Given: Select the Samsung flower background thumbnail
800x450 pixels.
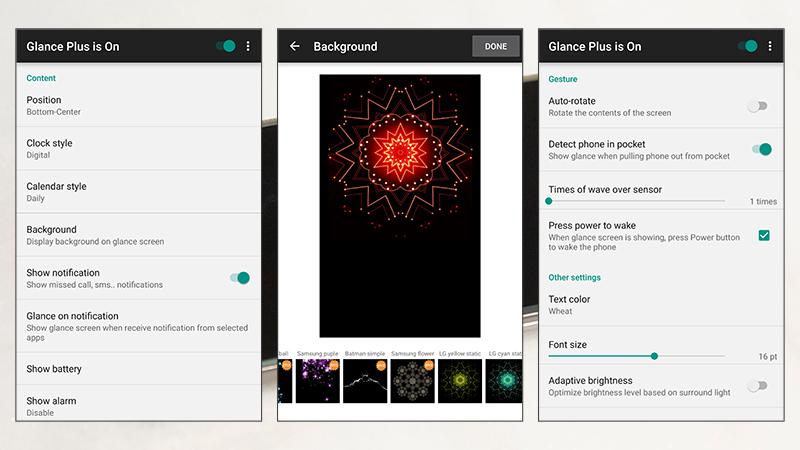Looking at the screenshot, I should pyautogui.click(x=412, y=381).
